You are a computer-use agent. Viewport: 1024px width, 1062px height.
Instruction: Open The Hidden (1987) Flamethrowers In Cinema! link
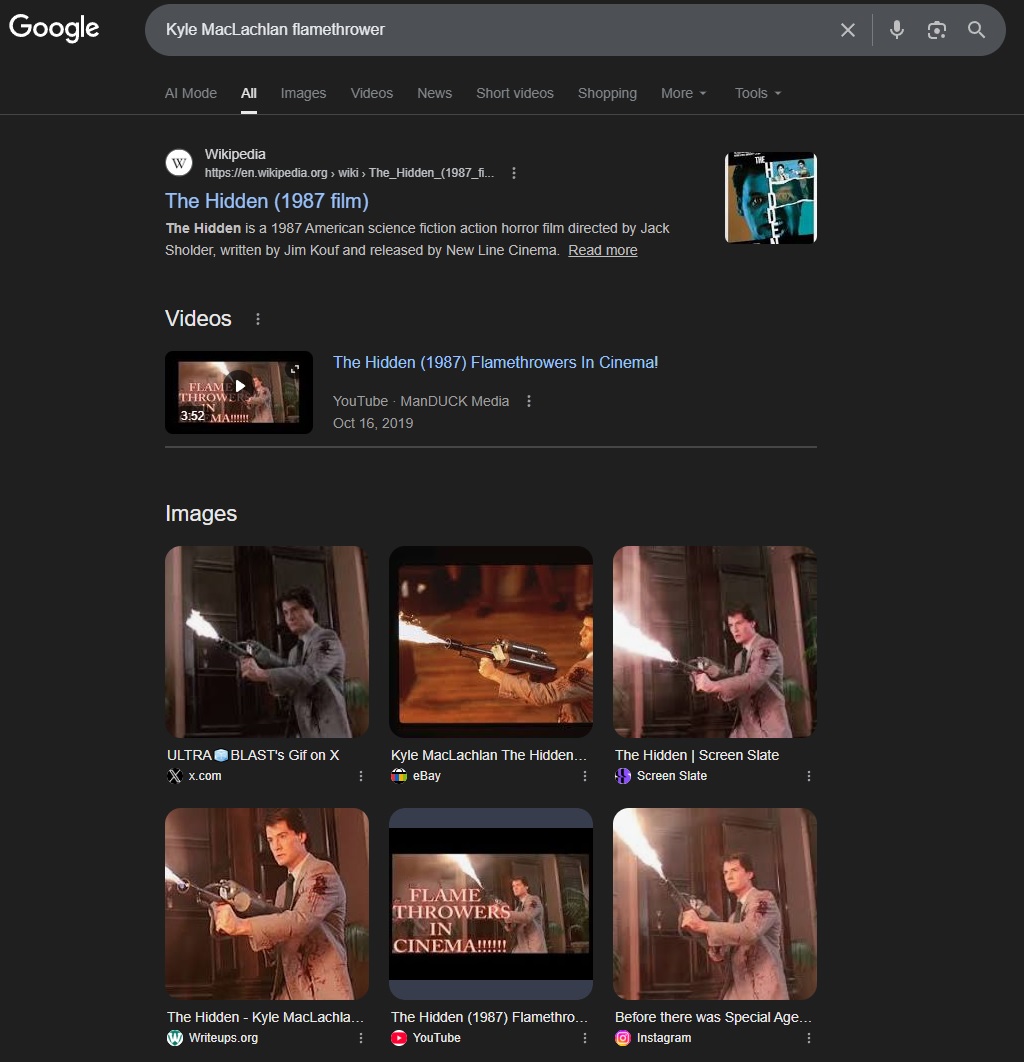coord(495,362)
